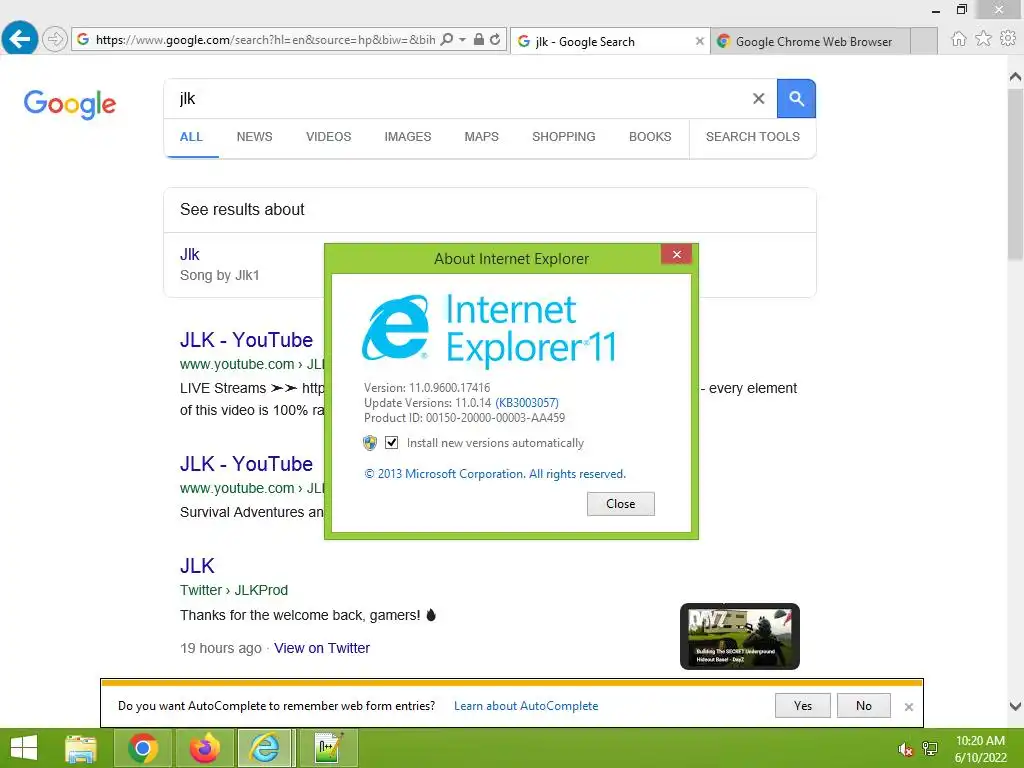The image size is (1024, 768).
Task: Close the 'jlk - Google Search' tab
Action: pyautogui.click(x=699, y=41)
